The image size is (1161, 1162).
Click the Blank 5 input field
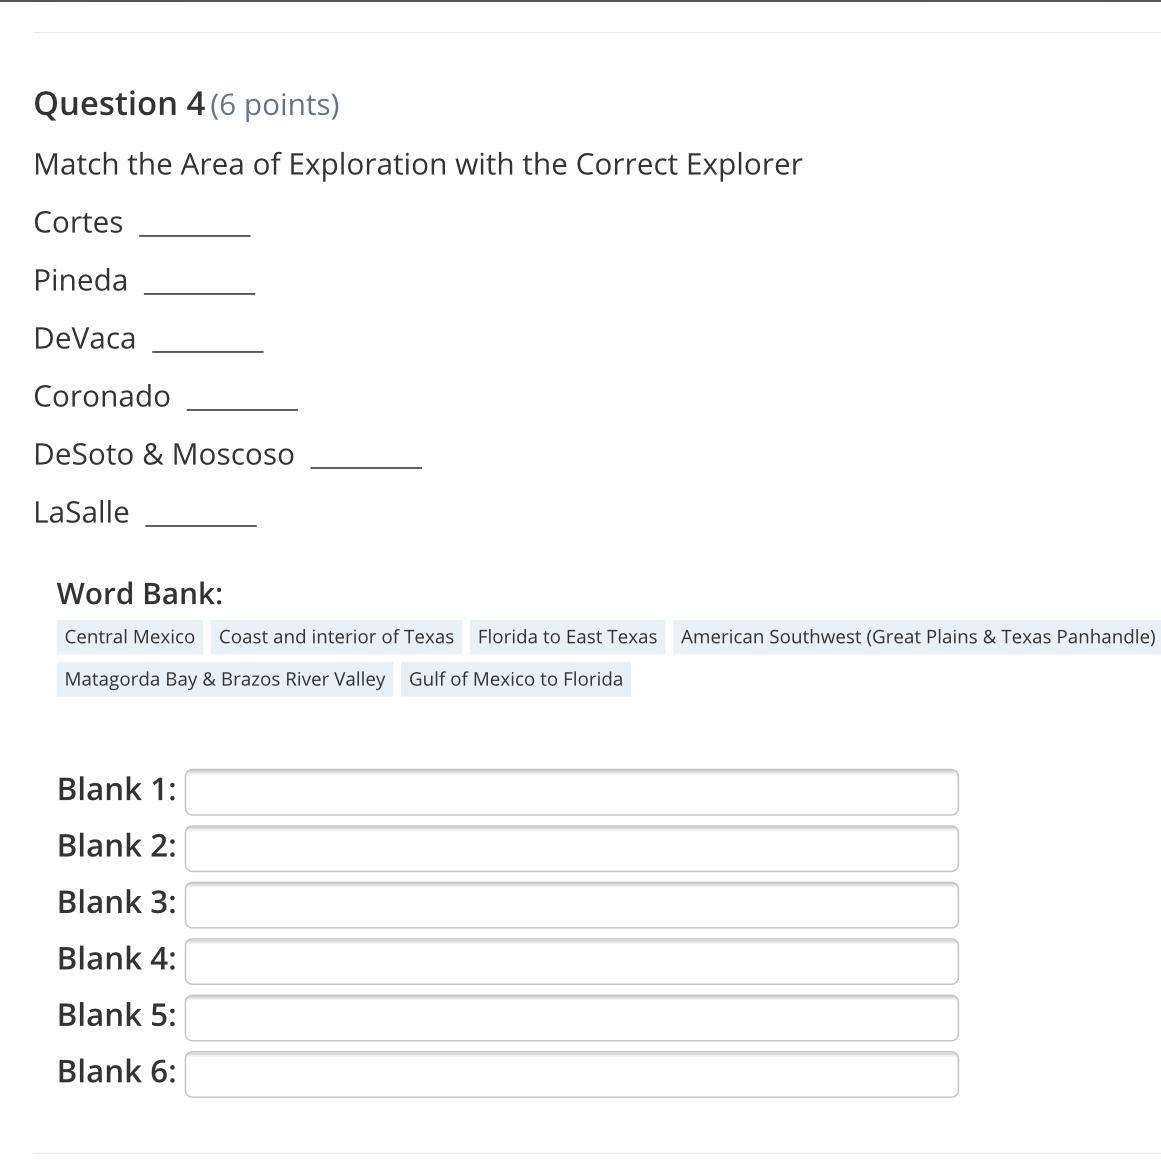click(x=571, y=1018)
